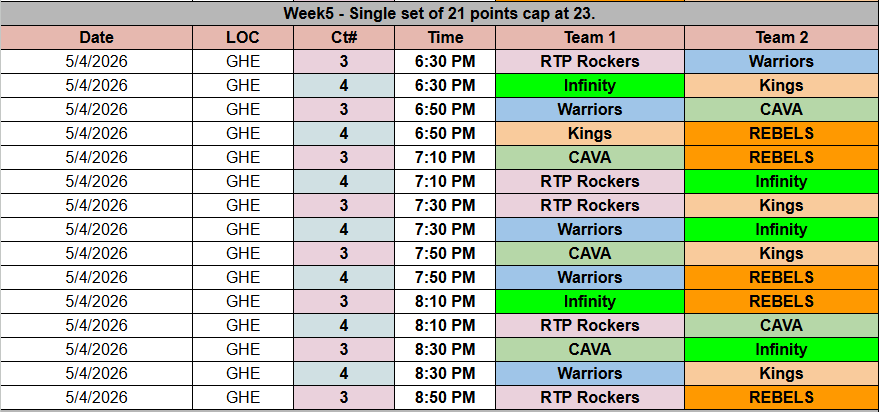Click Team 1 RTP Rockers at 8:50 PM
The width and height of the screenshot is (879, 412).
click(x=589, y=398)
